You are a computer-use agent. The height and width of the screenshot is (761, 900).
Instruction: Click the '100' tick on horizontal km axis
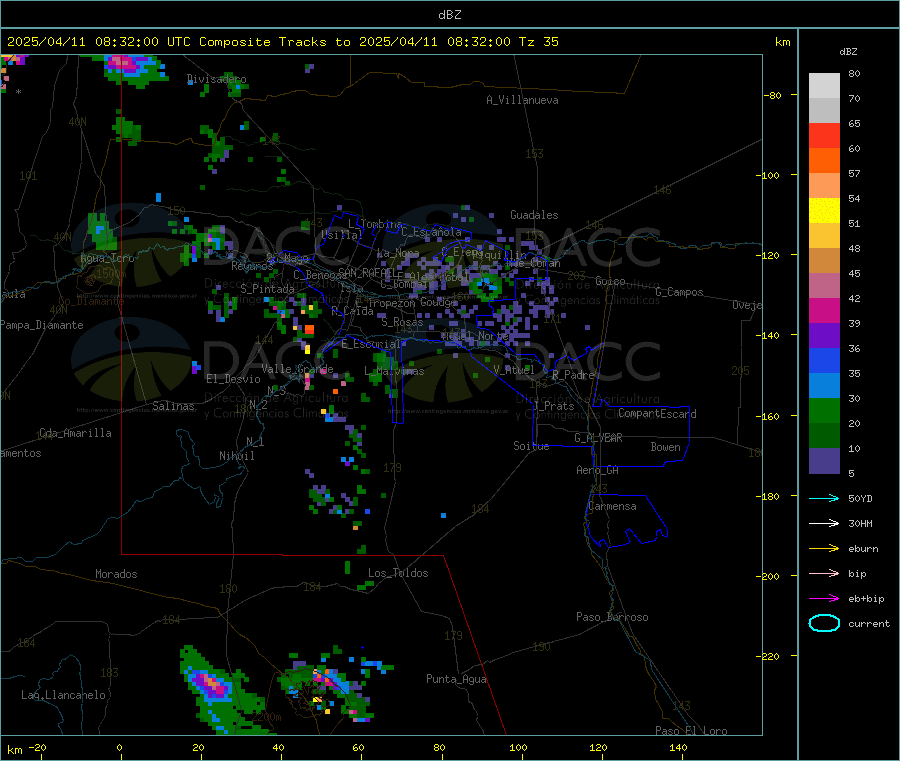pyautogui.click(x=518, y=747)
